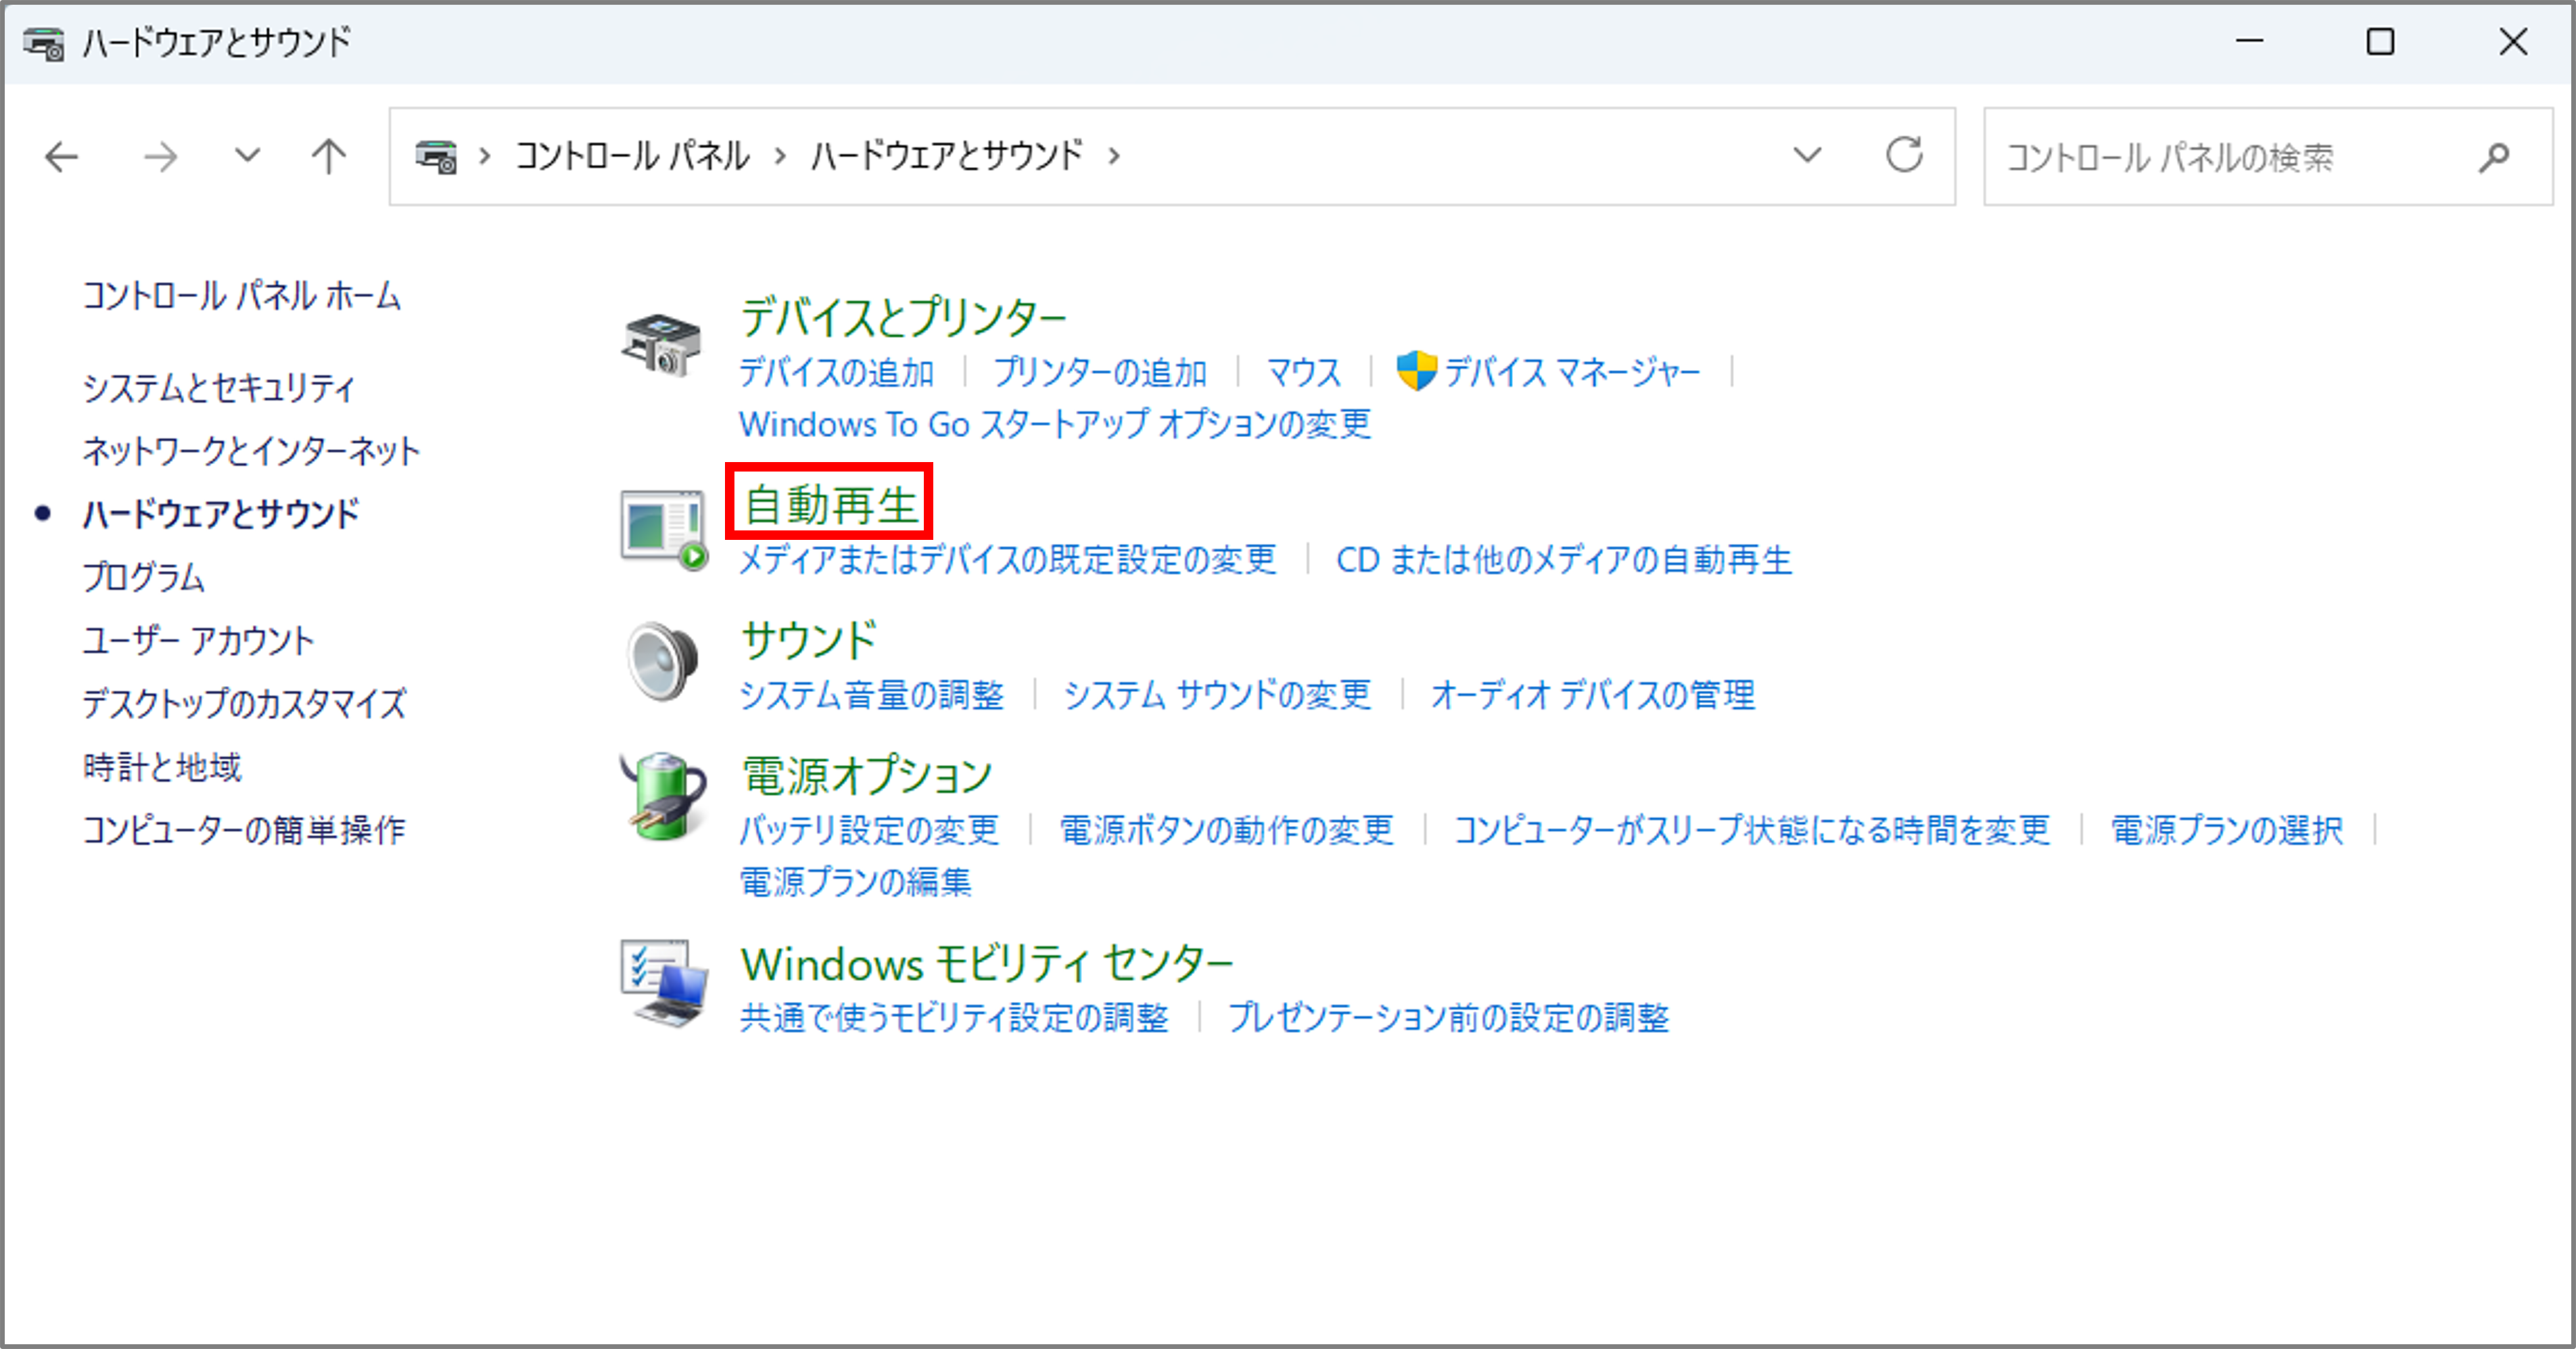Open コンピューターの簡単操作 in sidebar

[x=244, y=830]
